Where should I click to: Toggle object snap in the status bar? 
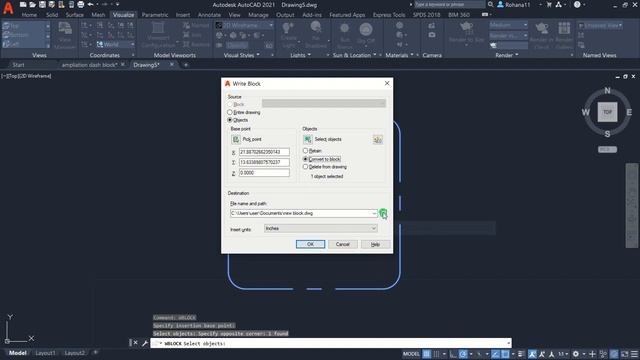point(505,354)
